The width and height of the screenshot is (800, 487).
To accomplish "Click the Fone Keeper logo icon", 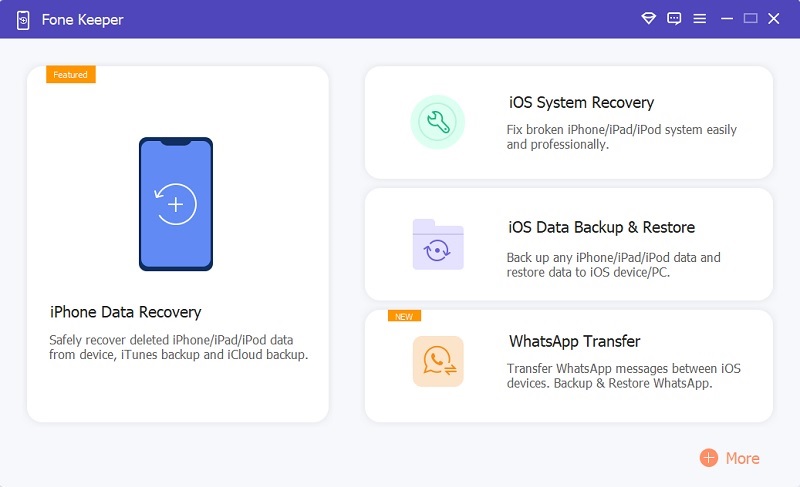I will (22, 20).
